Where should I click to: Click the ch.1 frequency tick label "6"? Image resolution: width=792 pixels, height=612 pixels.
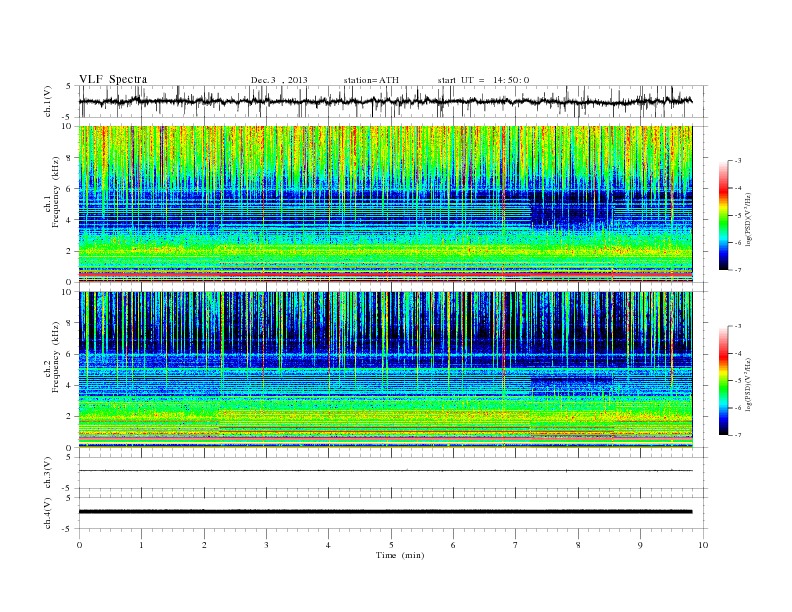click(x=69, y=189)
